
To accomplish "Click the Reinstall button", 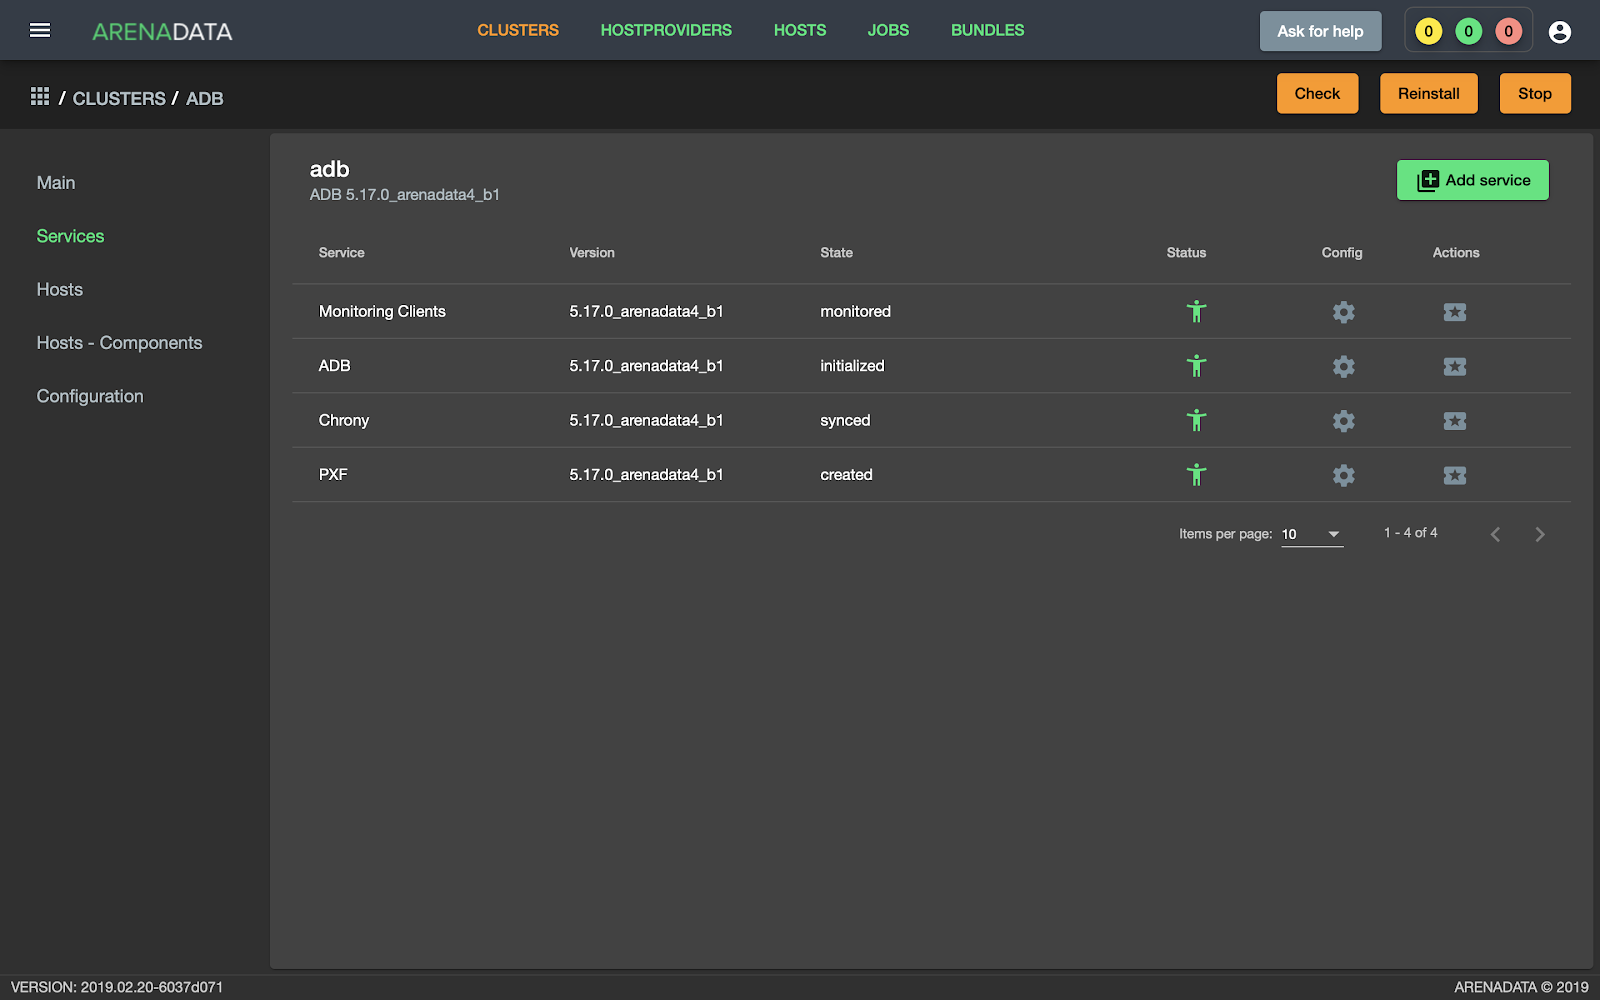I will click(1428, 94).
